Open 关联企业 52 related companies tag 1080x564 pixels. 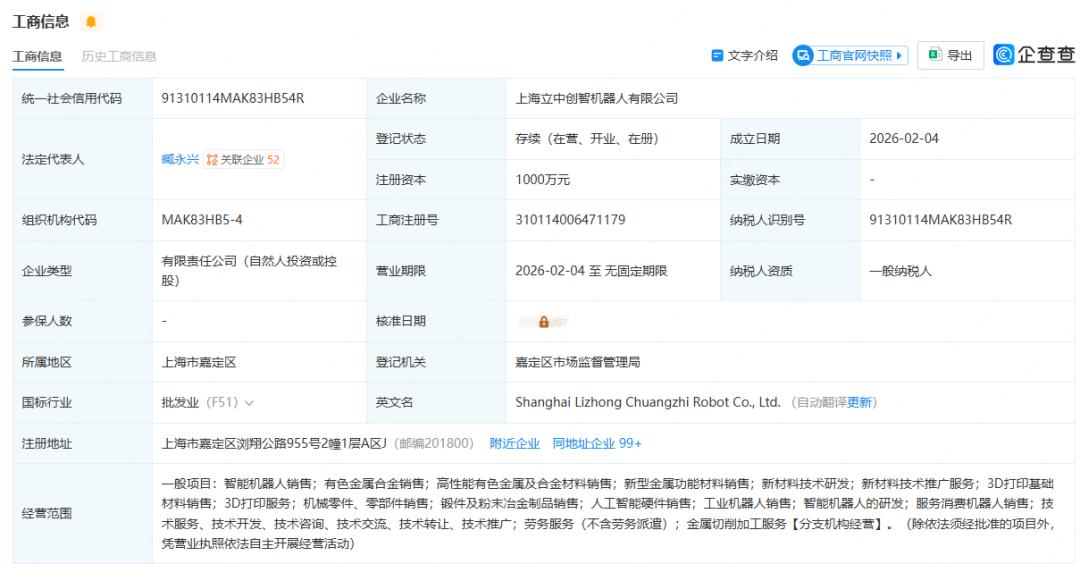[243, 159]
